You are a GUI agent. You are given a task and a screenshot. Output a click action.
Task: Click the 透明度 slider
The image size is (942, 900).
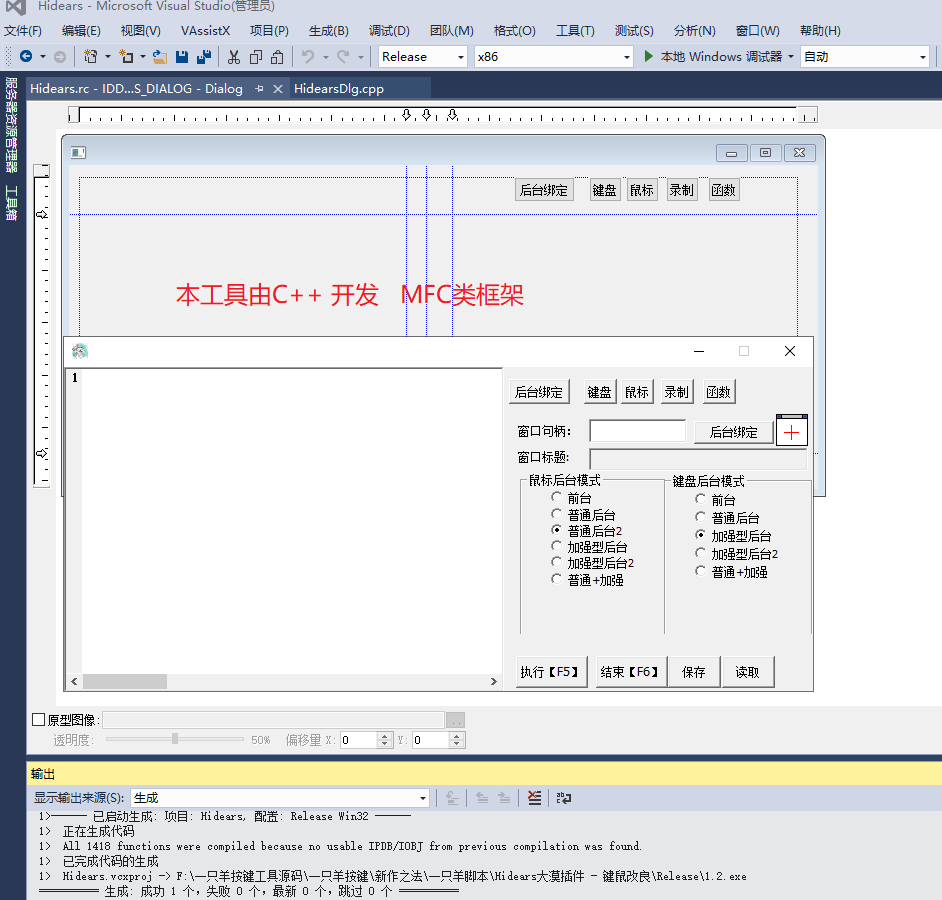(174, 739)
